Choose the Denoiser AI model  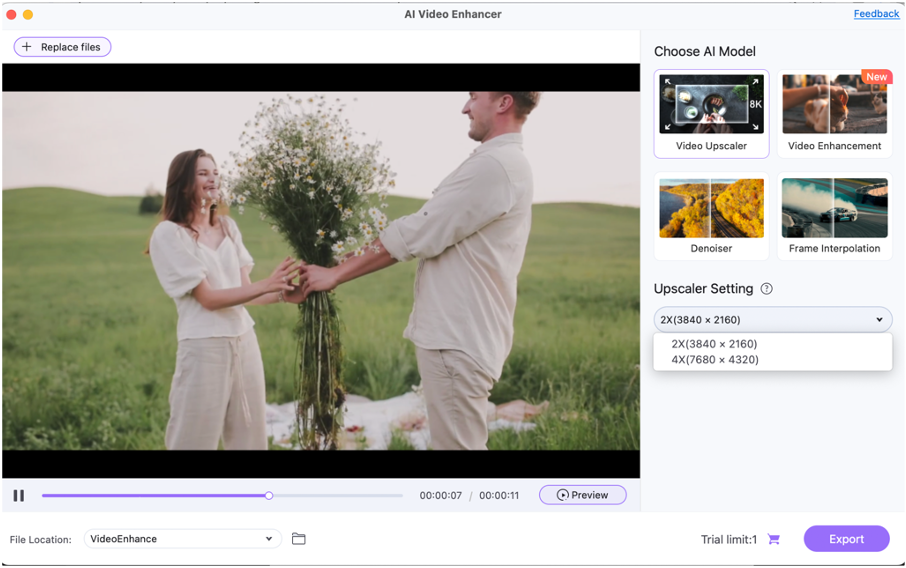click(711, 217)
